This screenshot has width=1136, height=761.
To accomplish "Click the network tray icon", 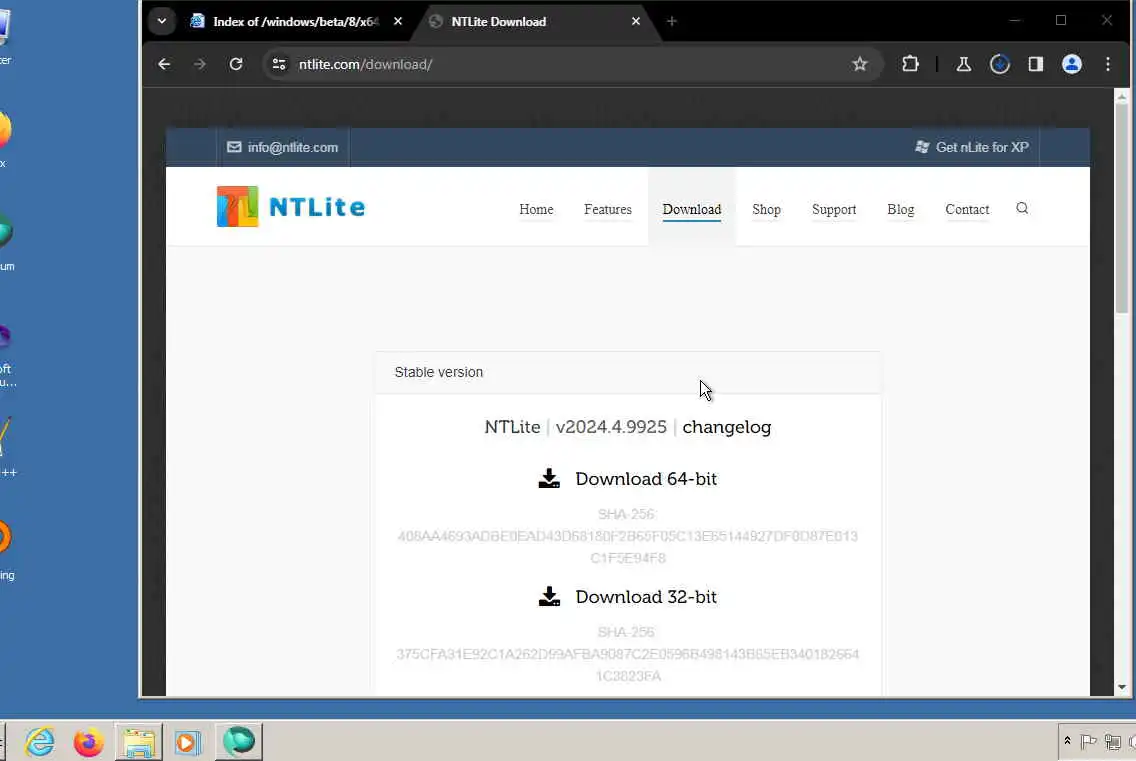I will (x=1113, y=741).
